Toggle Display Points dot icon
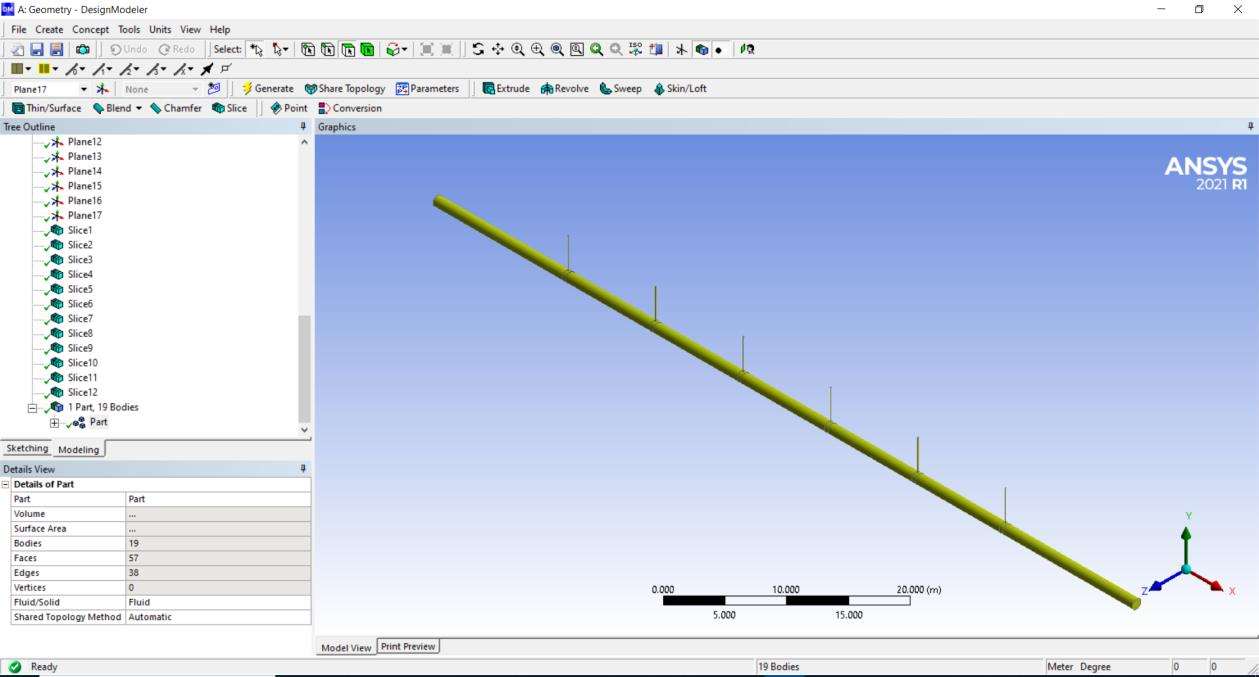 719,49
